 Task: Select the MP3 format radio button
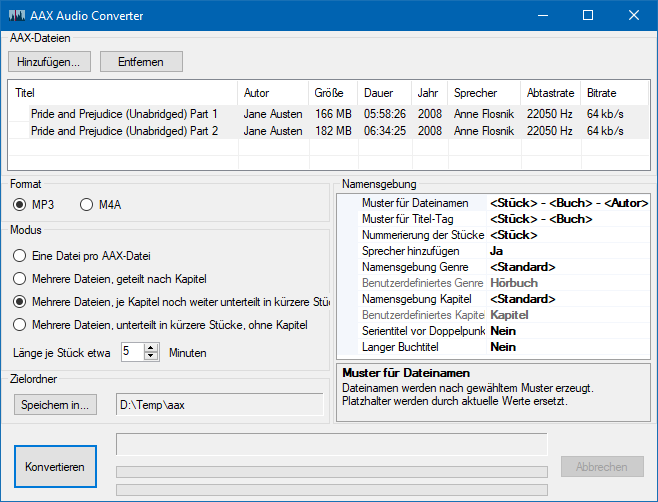tap(20, 205)
